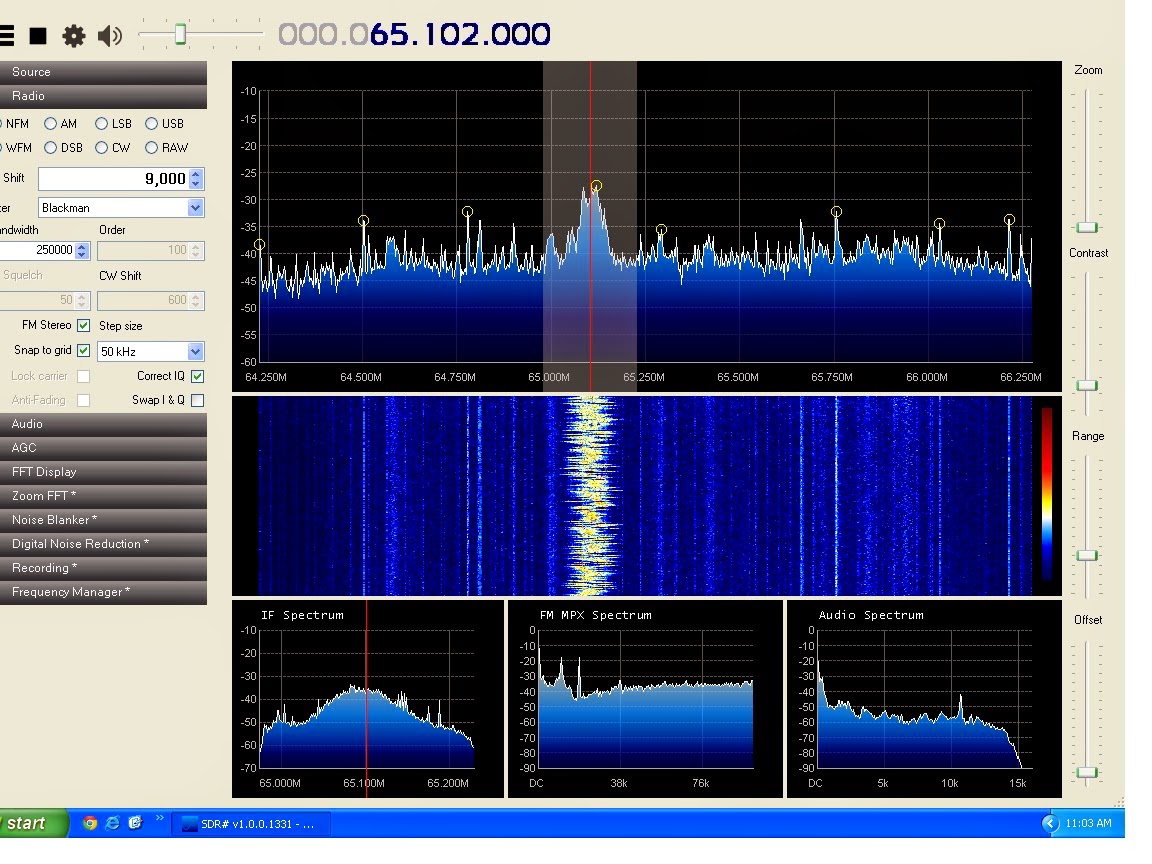Increase the Shift value with the up arrow
The width and height of the screenshot is (1152, 864).
[195, 174]
